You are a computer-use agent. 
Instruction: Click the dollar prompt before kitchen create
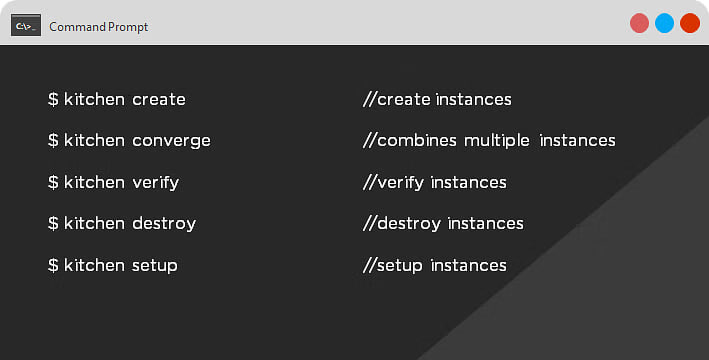tap(53, 99)
